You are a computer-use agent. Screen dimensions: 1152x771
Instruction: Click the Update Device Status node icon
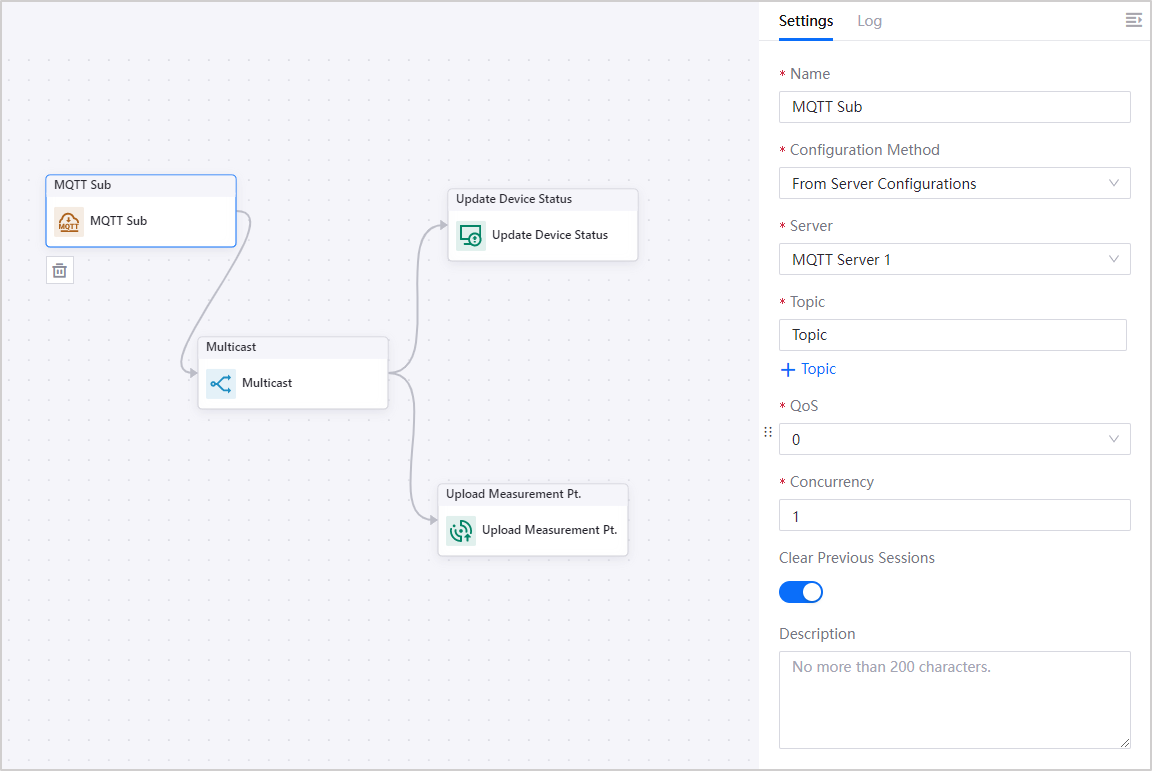(x=470, y=235)
